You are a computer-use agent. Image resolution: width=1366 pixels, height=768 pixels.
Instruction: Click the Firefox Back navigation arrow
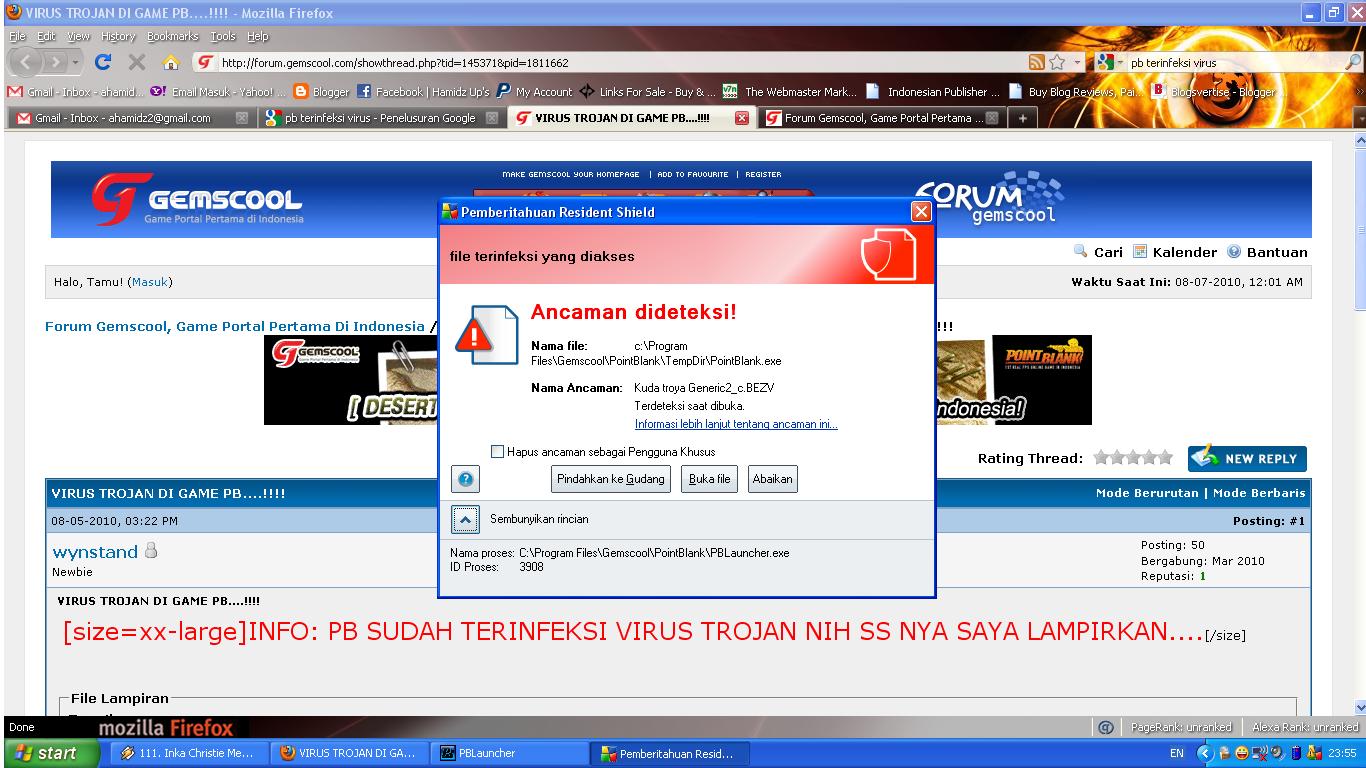(x=26, y=62)
